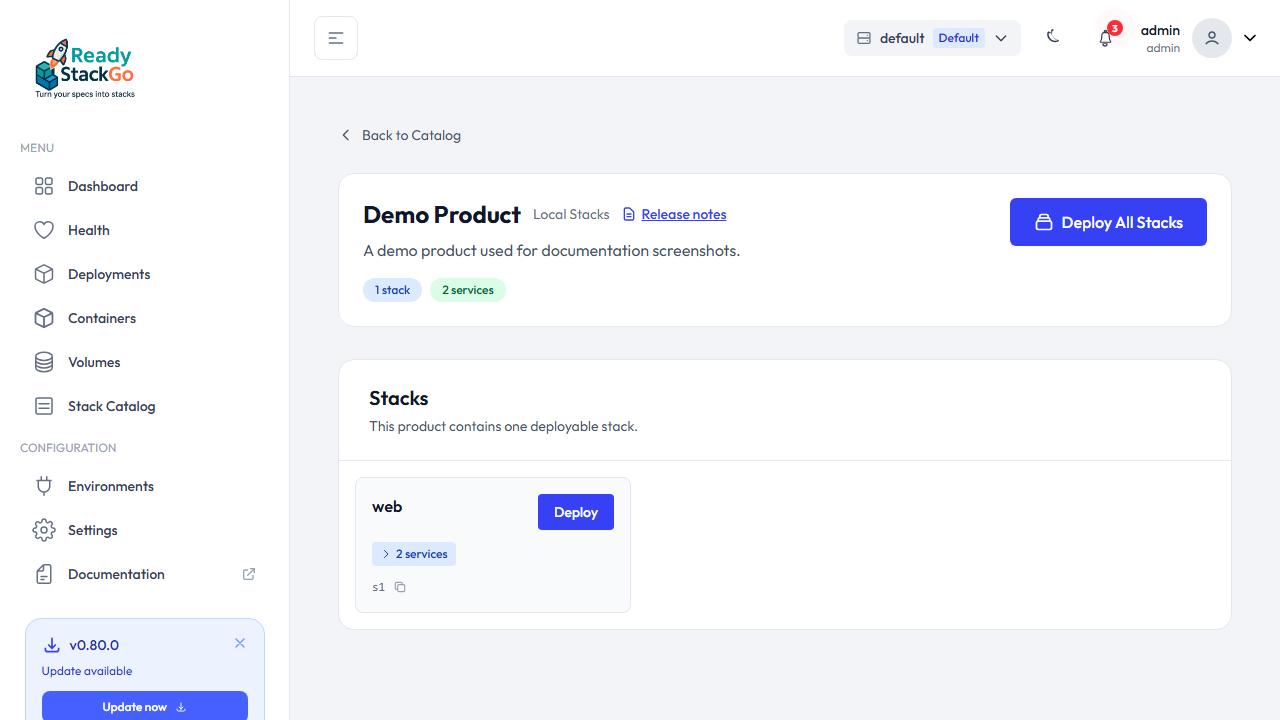The image size is (1280, 720).
Task: Open the default environment dropdown
Action: coord(932,38)
